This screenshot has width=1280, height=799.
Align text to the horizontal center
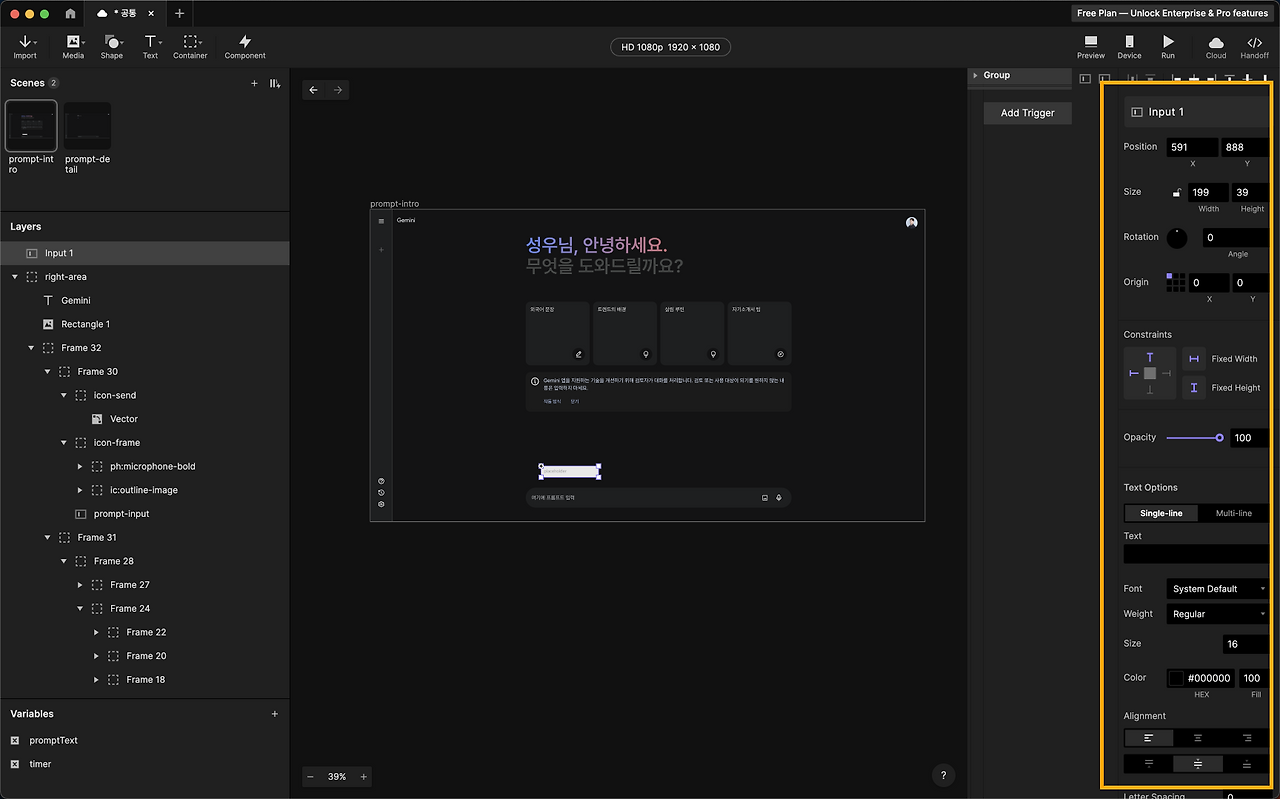[x=1197, y=738]
